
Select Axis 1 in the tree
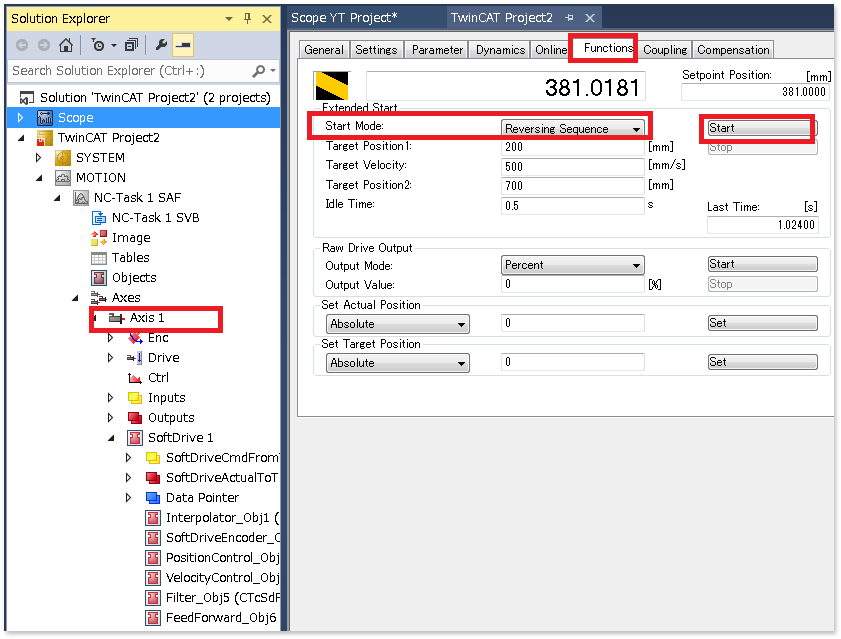coord(146,318)
